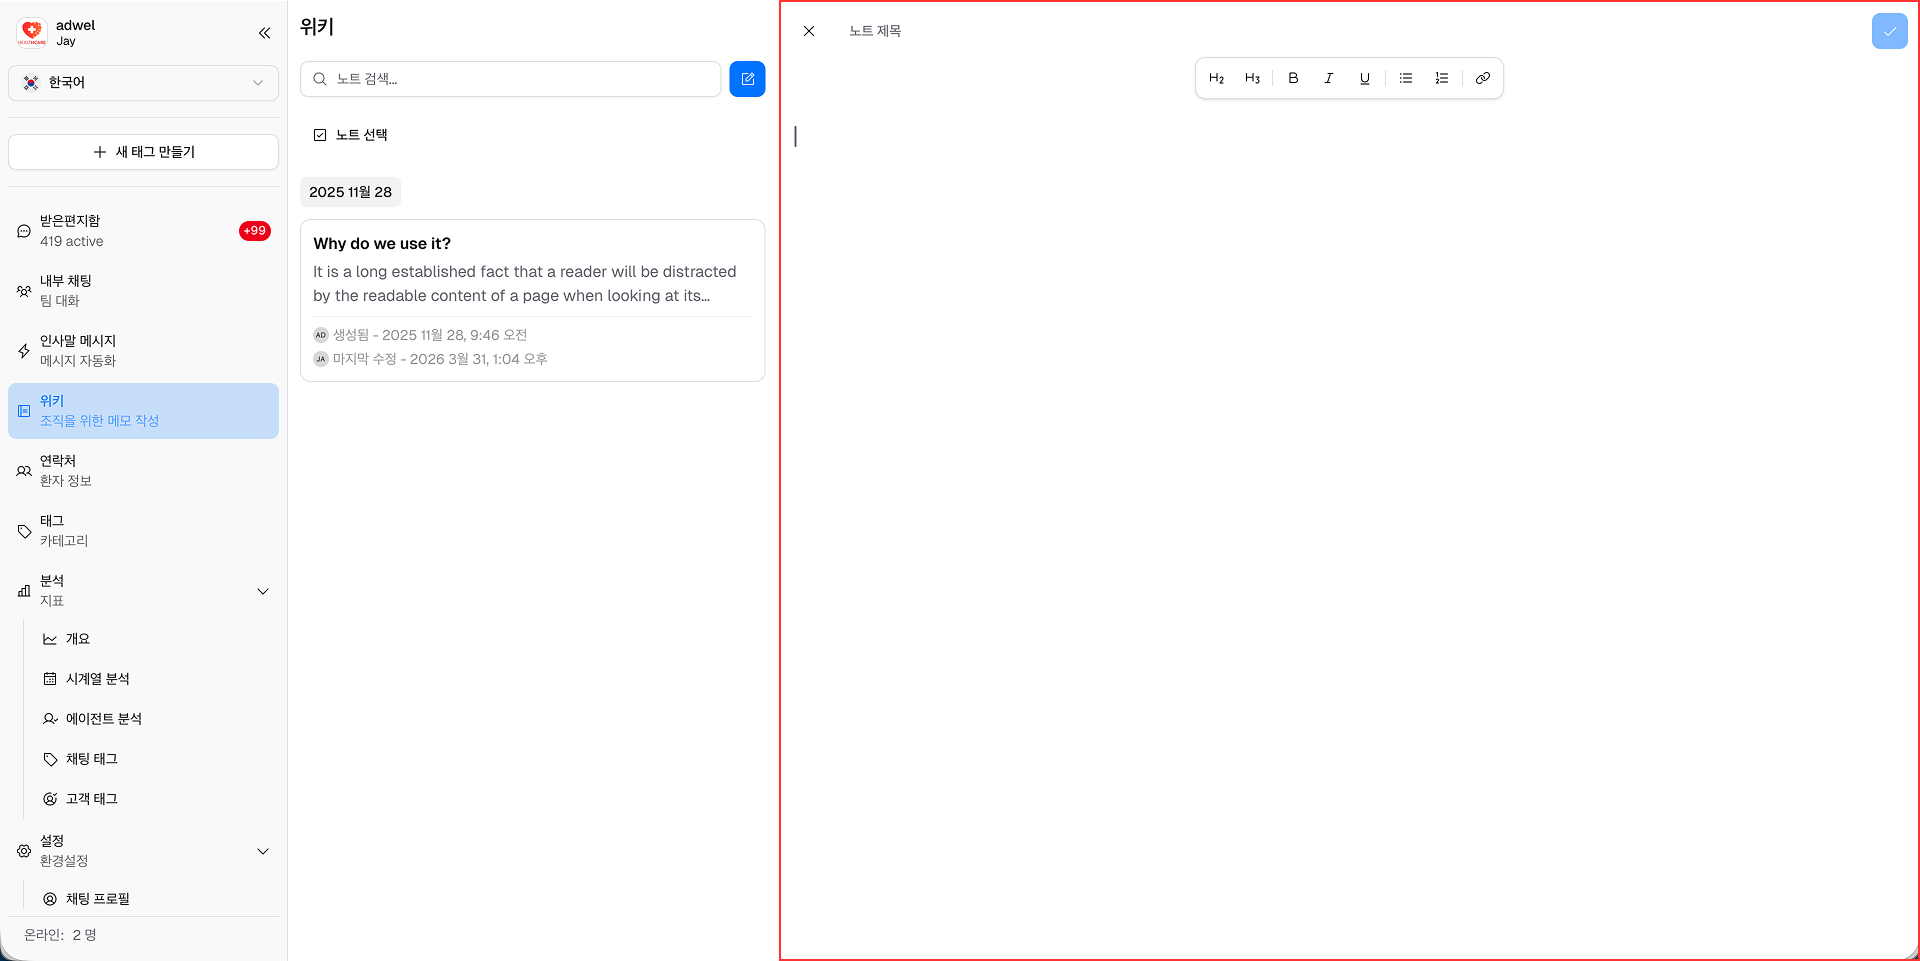Toggle bold formatting
This screenshot has width=1920, height=961.
[1293, 77]
